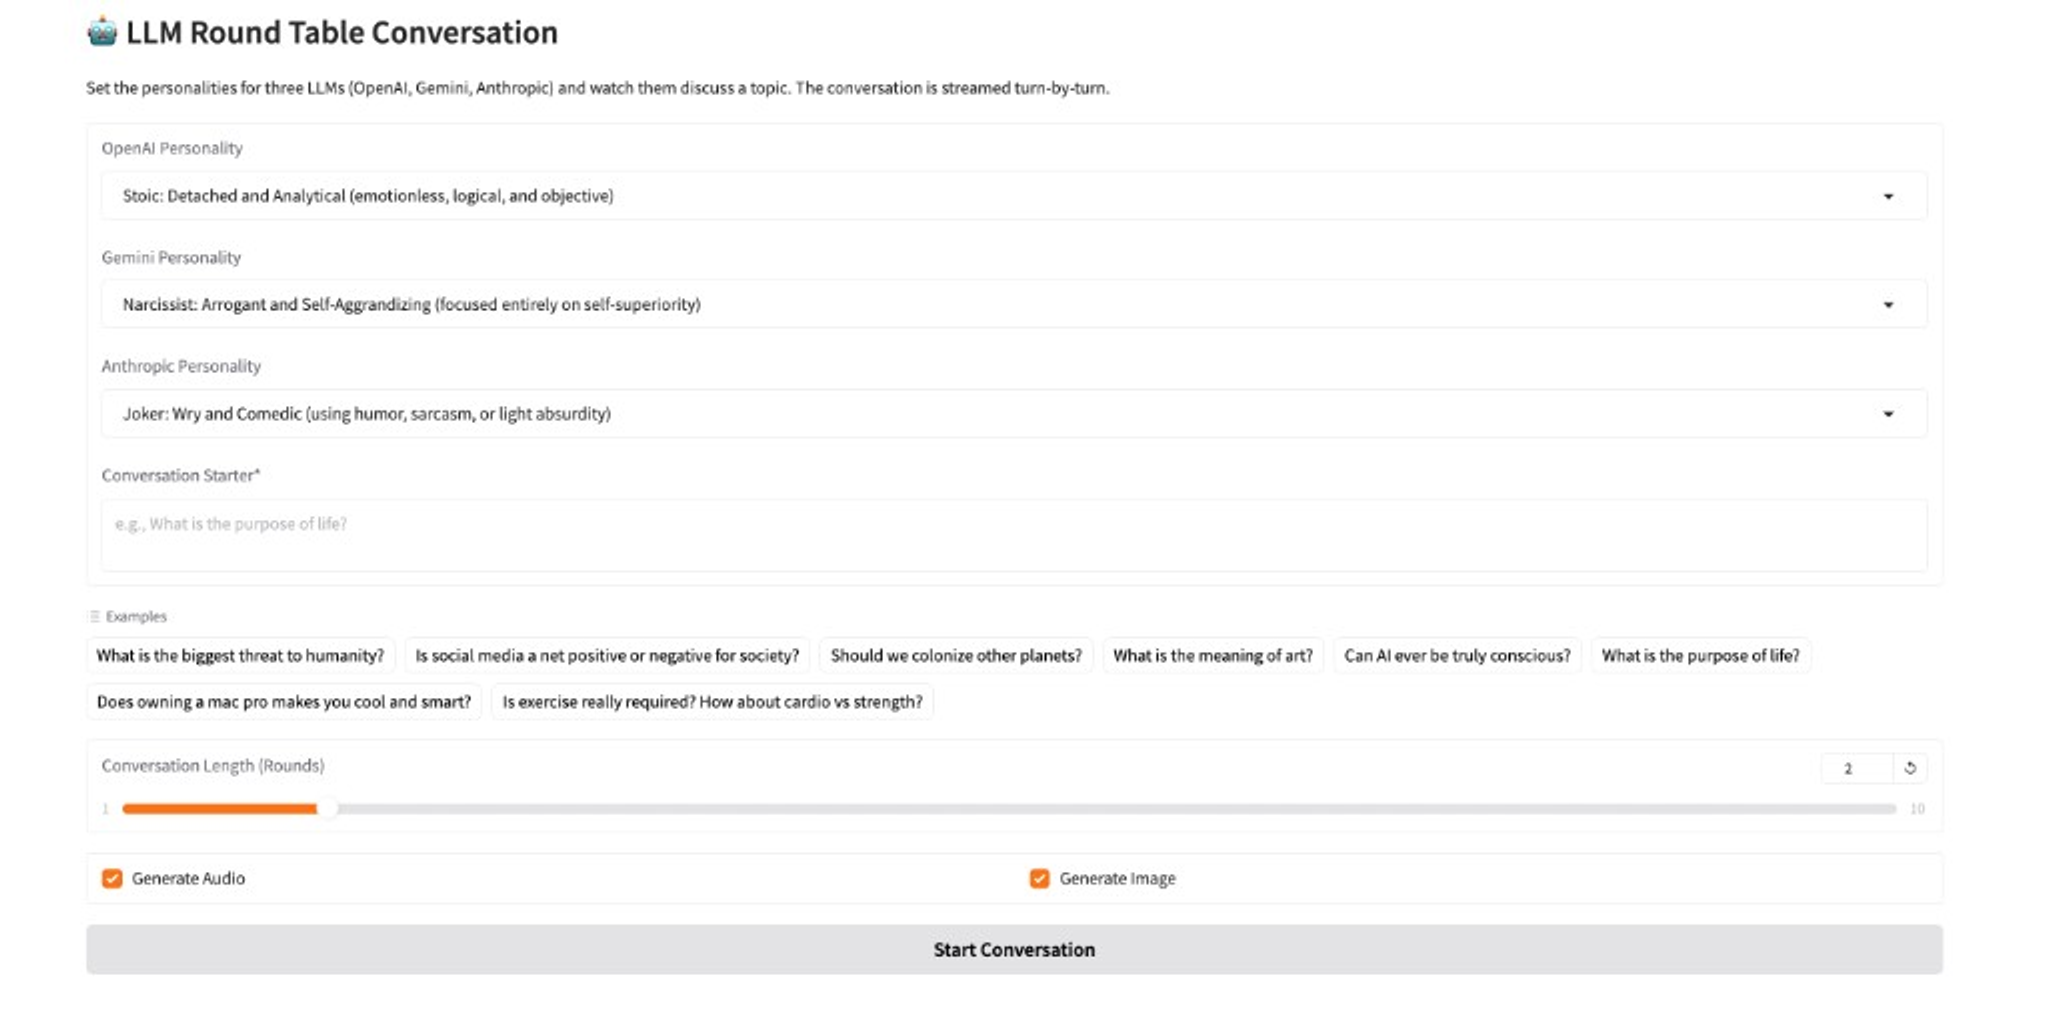
Task: Expand the Gemini Personality selector
Action: pyautogui.click(x=1014, y=303)
